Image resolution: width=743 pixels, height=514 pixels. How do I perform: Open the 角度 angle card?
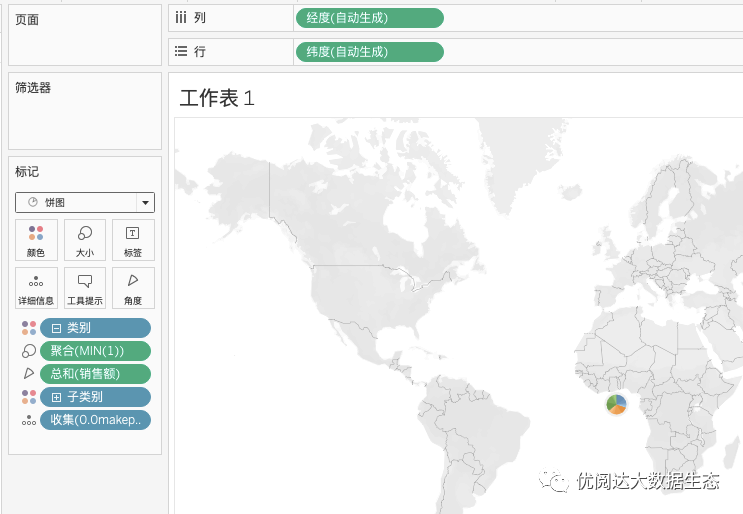(x=133, y=288)
